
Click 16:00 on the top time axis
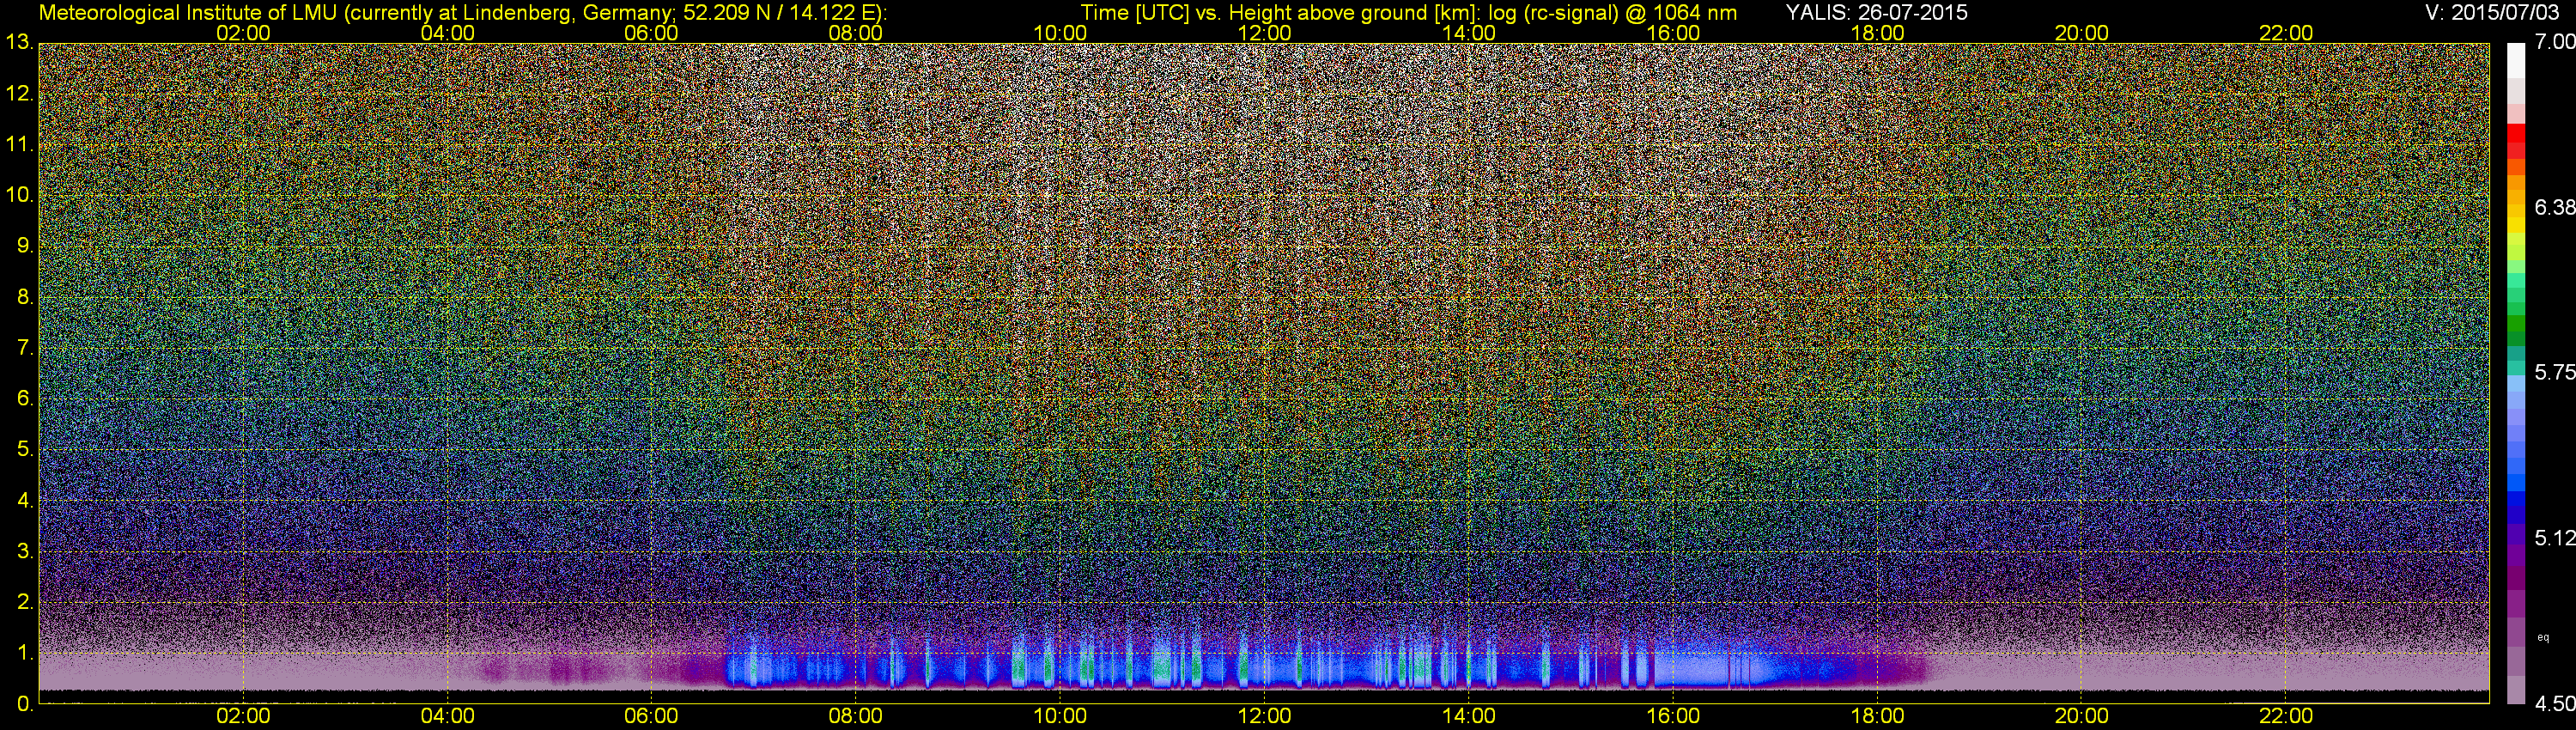point(1673,33)
